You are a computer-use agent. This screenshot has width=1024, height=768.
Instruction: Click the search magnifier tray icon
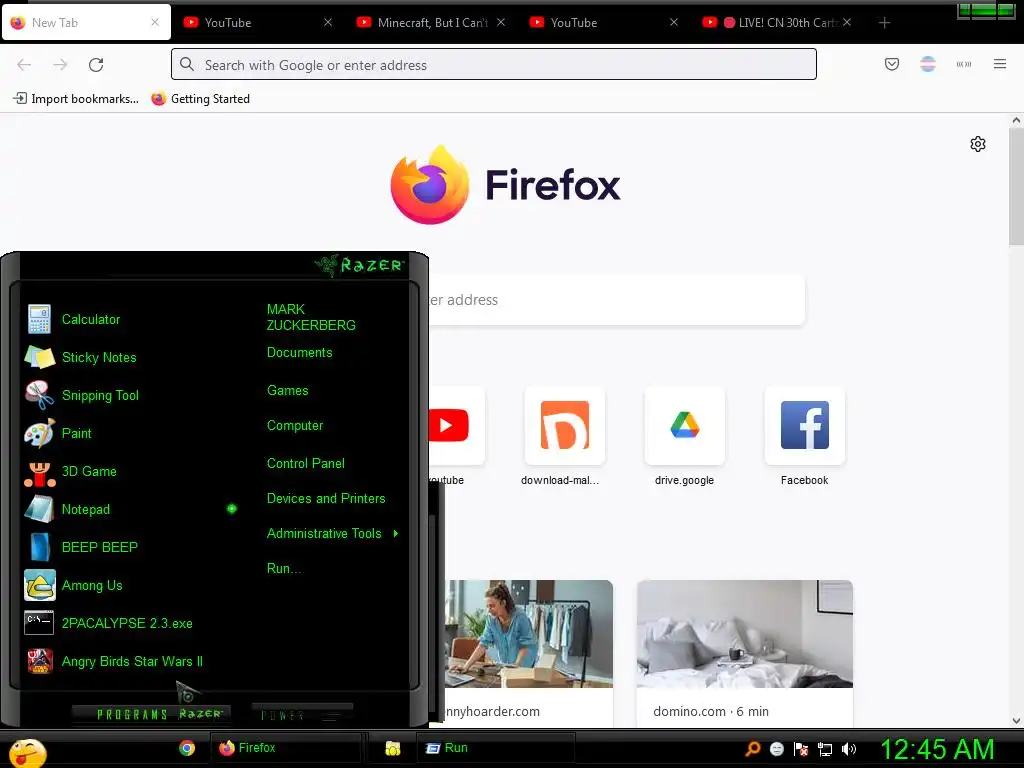click(x=753, y=748)
